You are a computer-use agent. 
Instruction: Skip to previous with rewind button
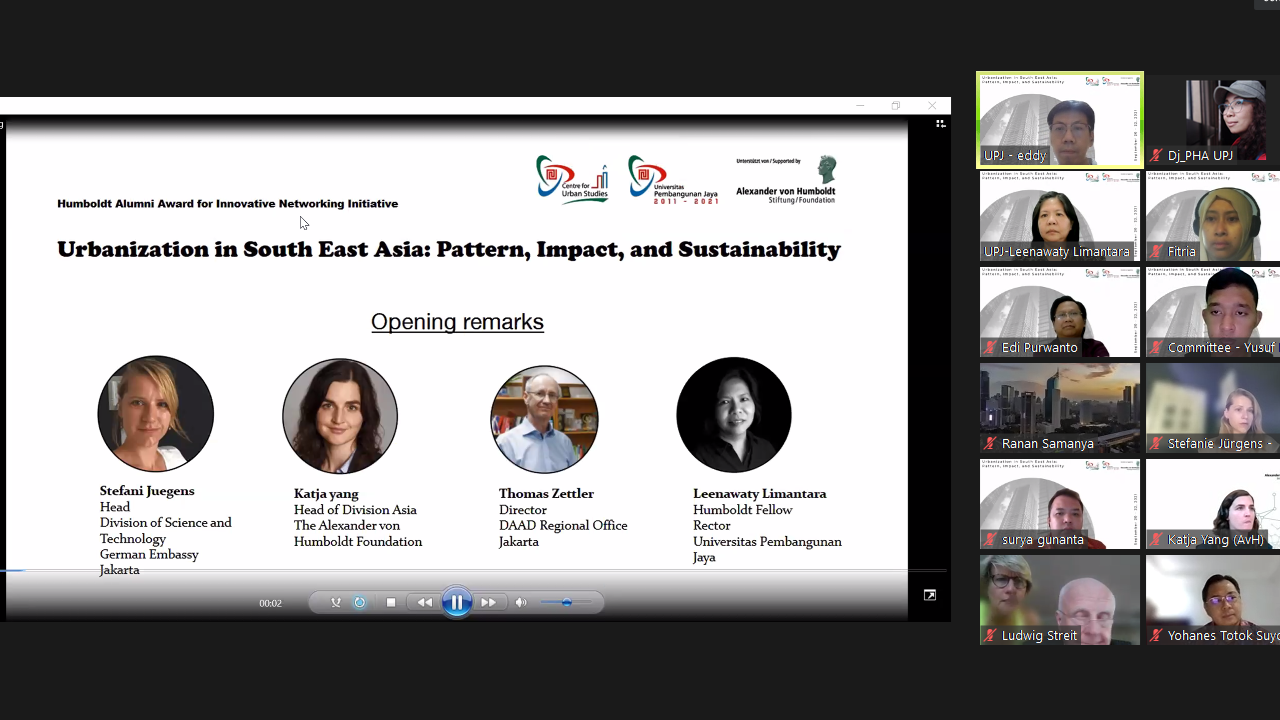point(425,602)
